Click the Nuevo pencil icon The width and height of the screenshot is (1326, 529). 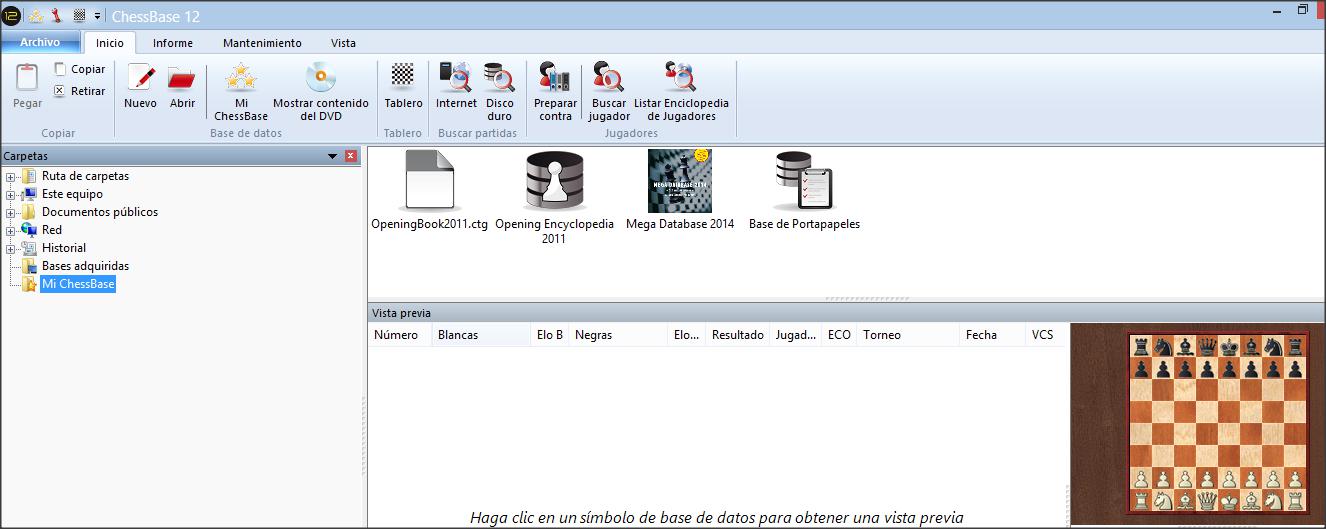click(x=140, y=78)
